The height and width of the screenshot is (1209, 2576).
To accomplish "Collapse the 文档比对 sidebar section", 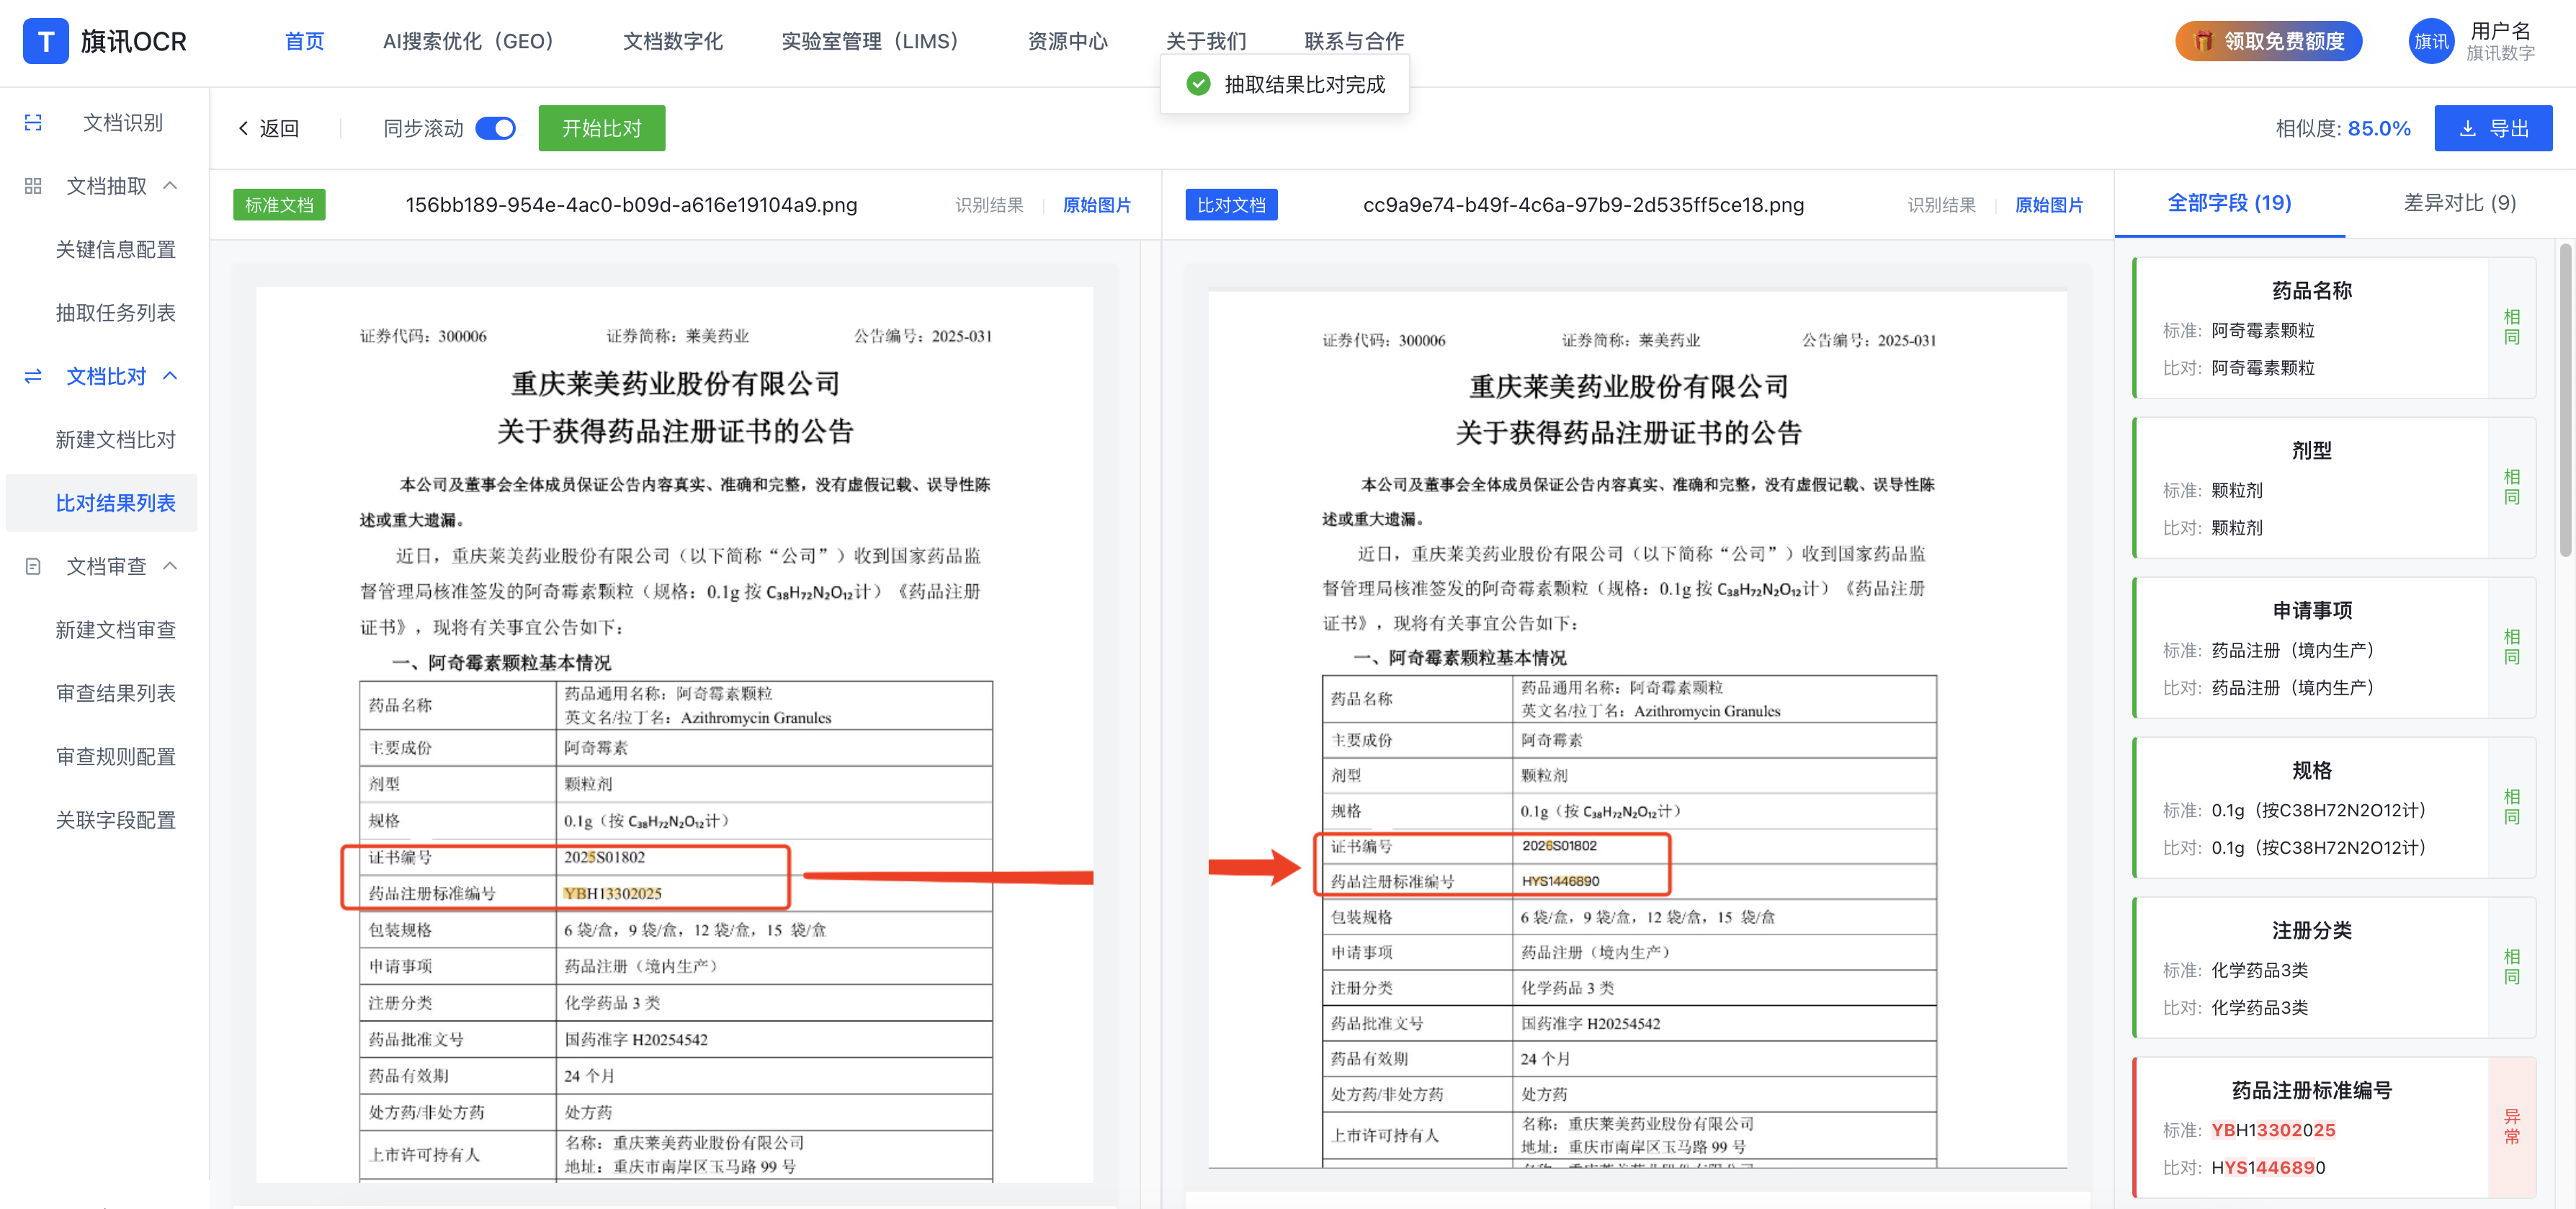I will tap(170, 376).
